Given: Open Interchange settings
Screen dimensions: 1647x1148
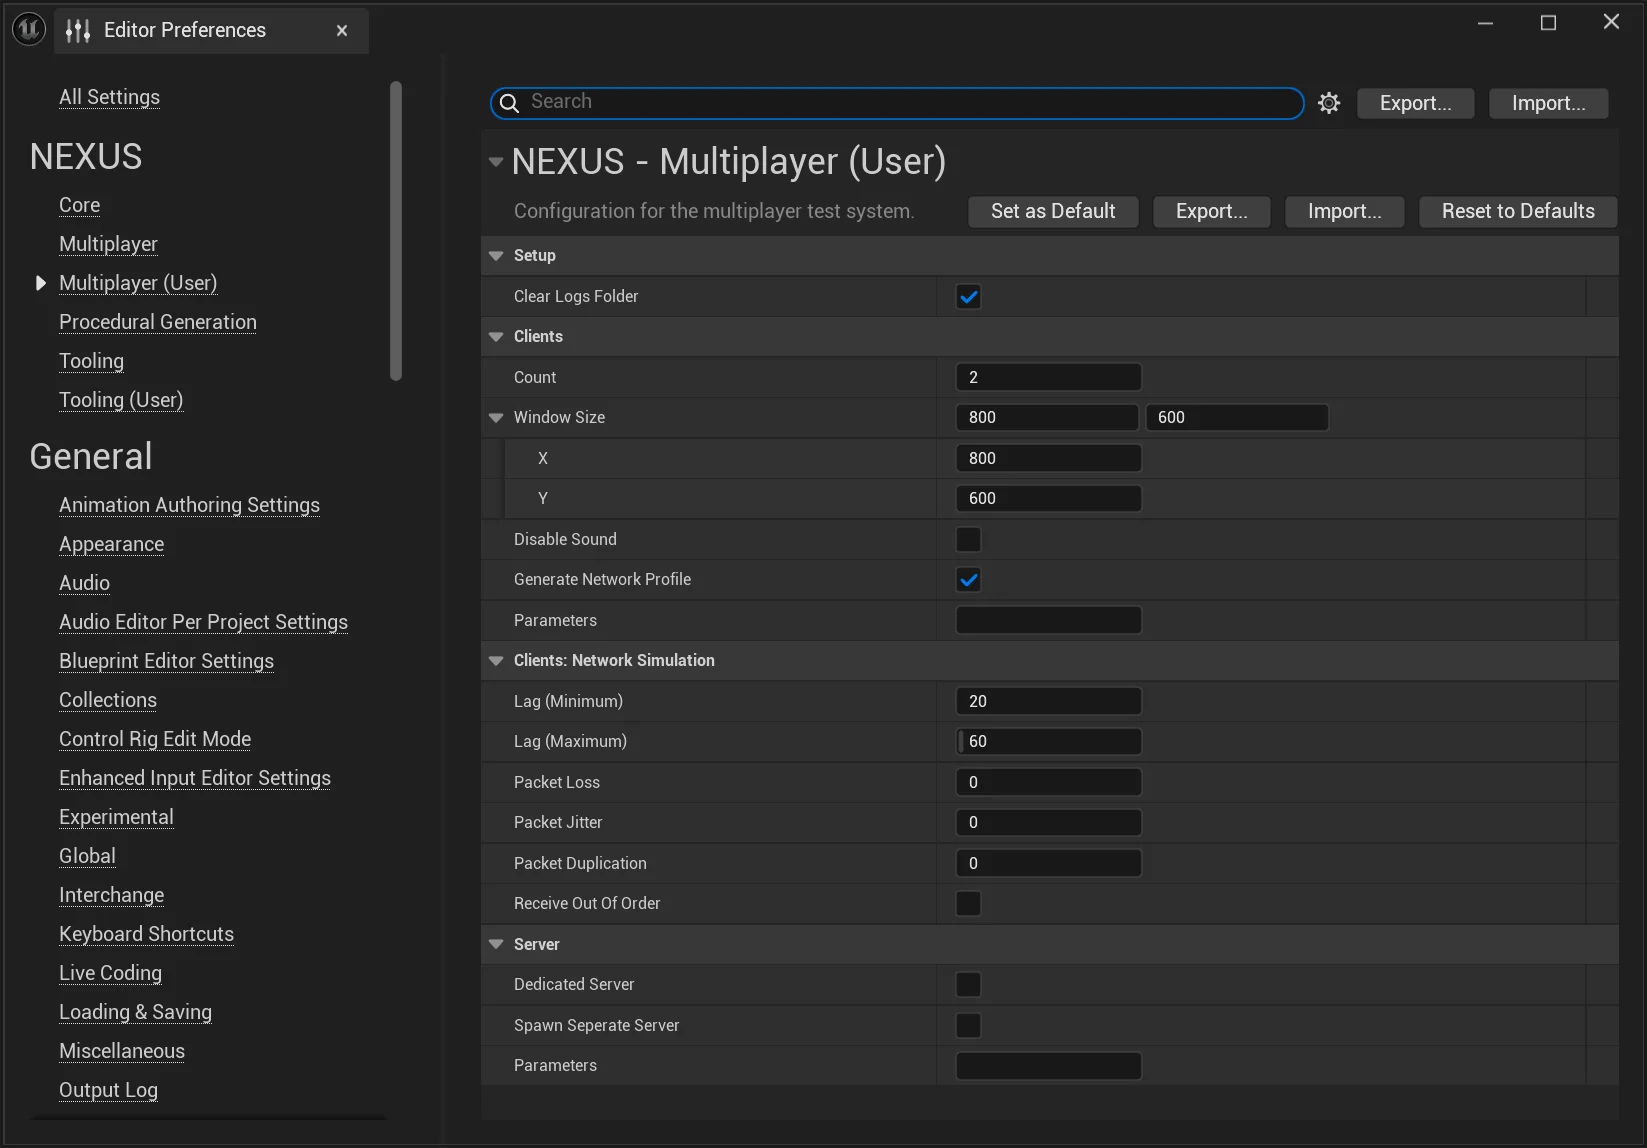Looking at the screenshot, I should tap(111, 895).
